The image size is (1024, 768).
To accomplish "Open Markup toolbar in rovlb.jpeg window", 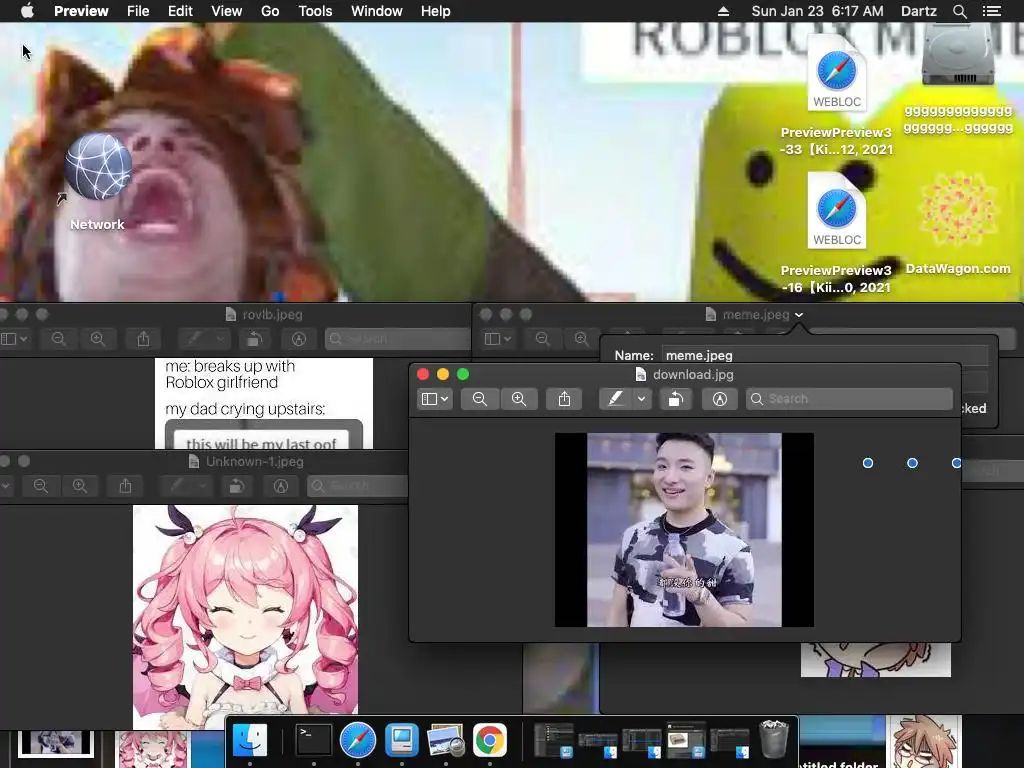I will 298,339.
